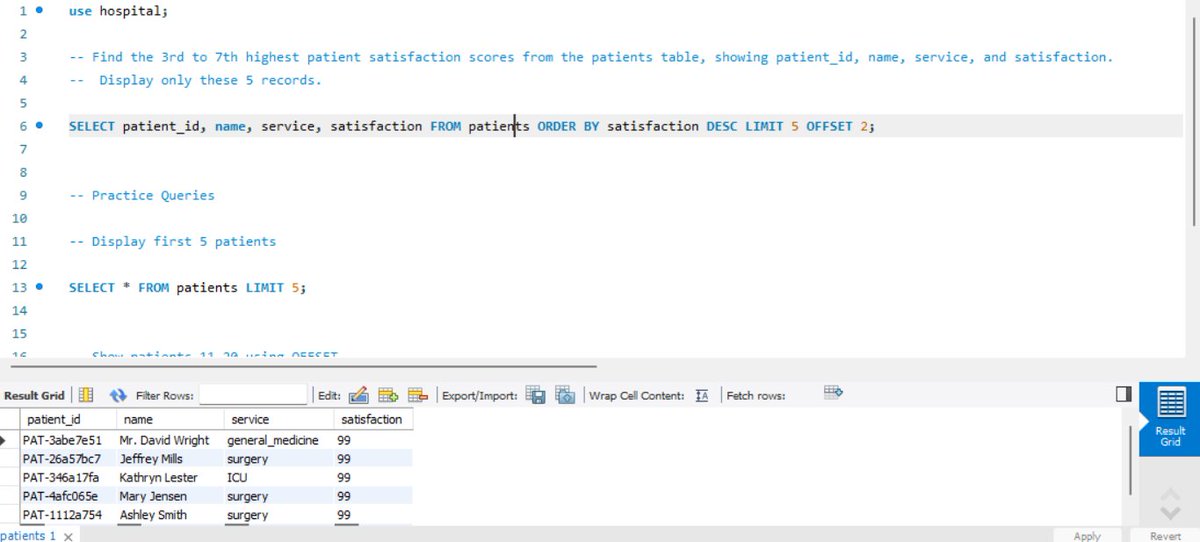Select the Result Grid side panel button
1200x542 pixels.
pyautogui.click(x=1170, y=417)
